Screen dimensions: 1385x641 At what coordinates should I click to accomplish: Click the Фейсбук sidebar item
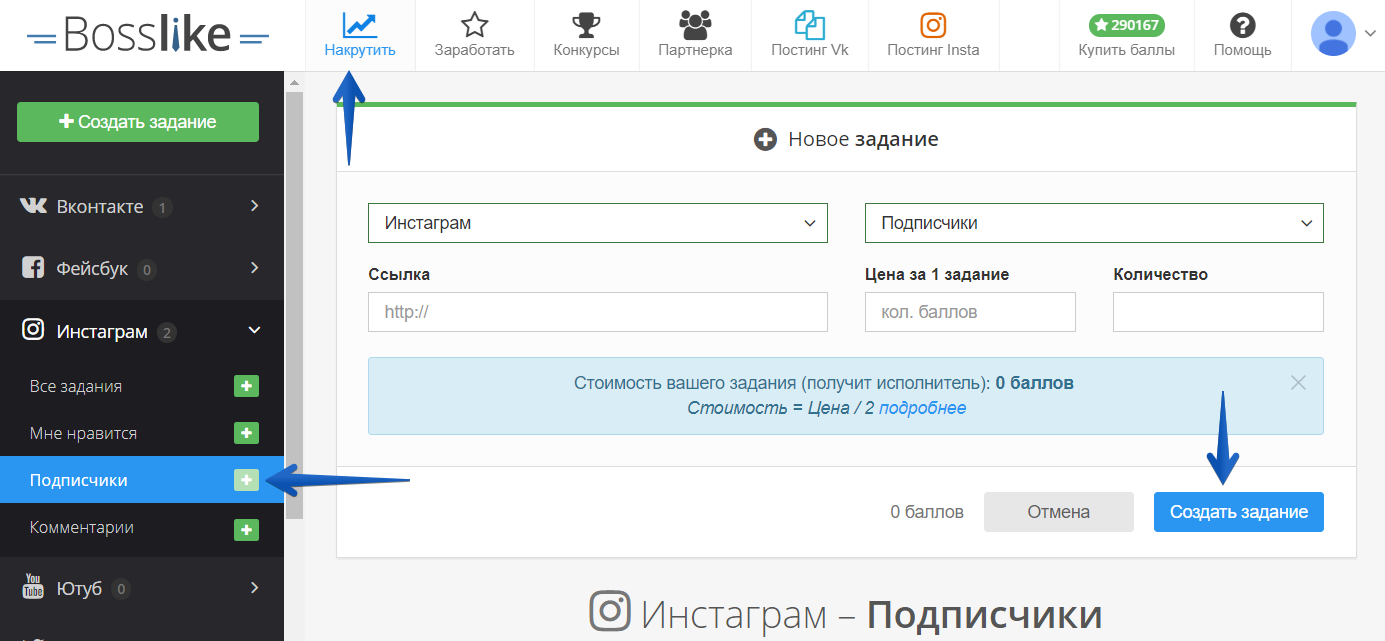(x=142, y=269)
